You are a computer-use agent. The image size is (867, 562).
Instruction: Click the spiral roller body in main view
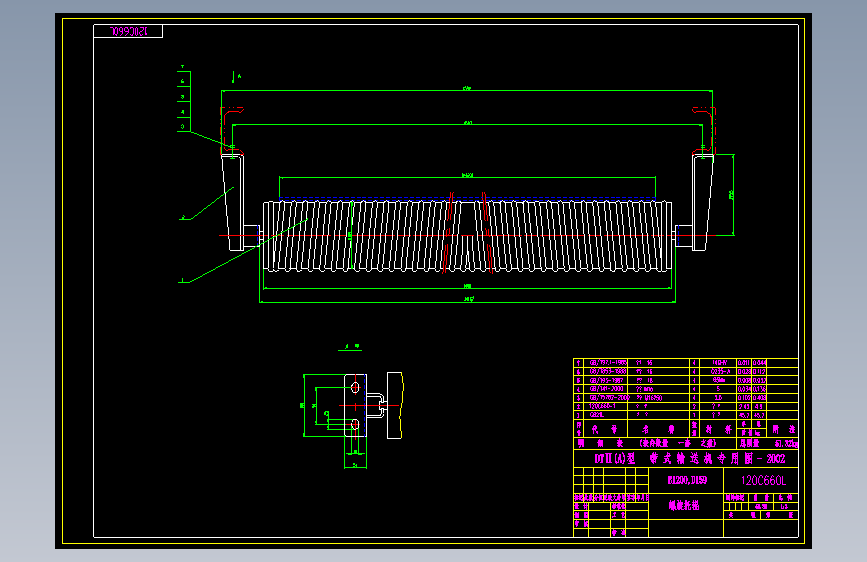(468, 236)
